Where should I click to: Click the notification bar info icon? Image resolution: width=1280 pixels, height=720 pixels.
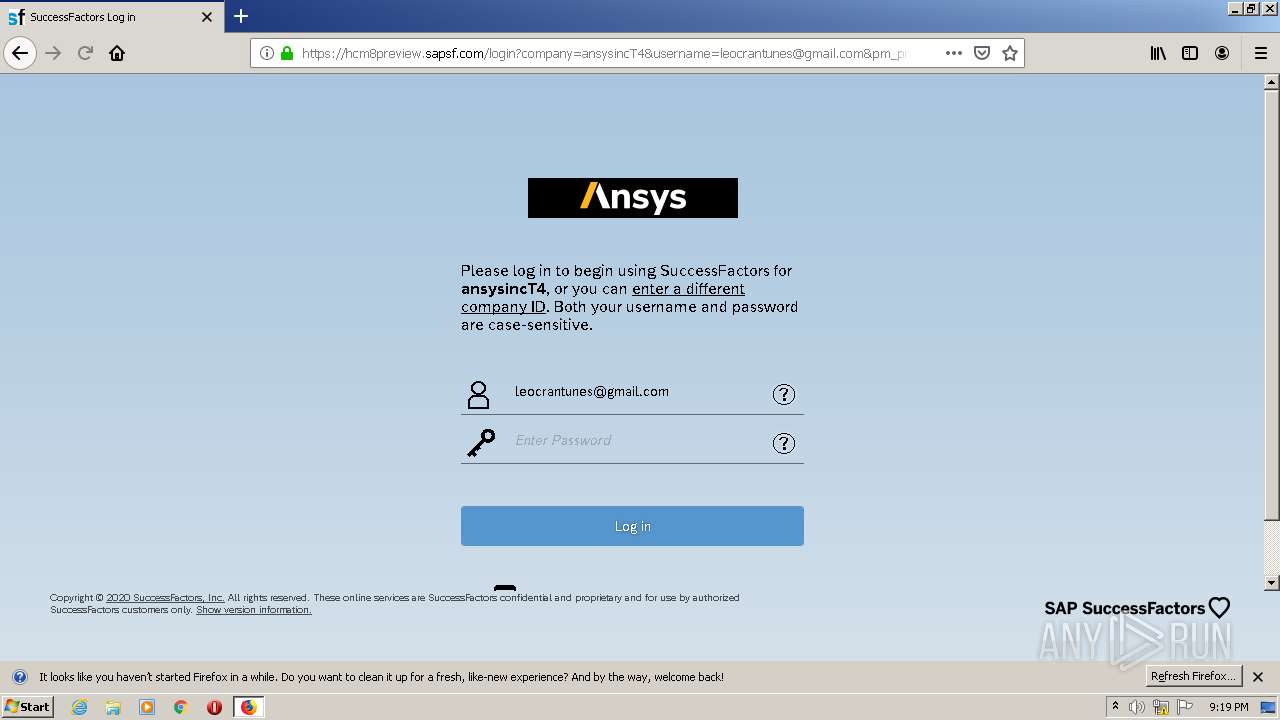click(x=19, y=677)
